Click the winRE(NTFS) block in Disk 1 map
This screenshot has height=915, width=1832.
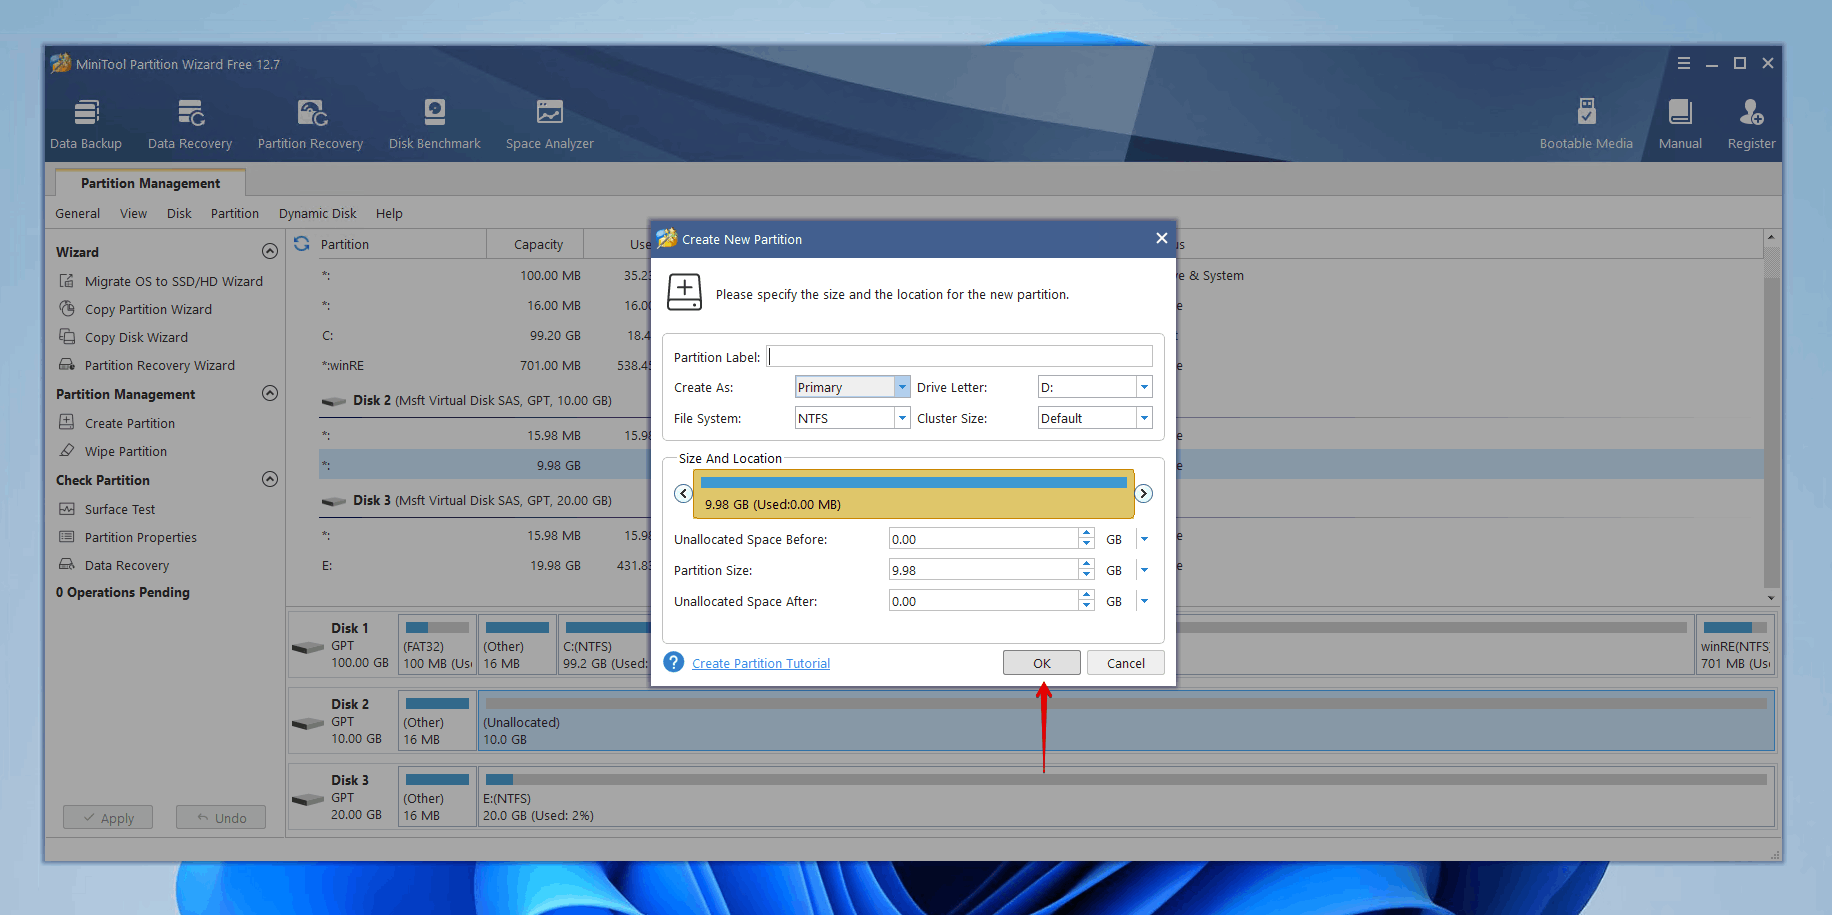pyautogui.click(x=1735, y=645)
